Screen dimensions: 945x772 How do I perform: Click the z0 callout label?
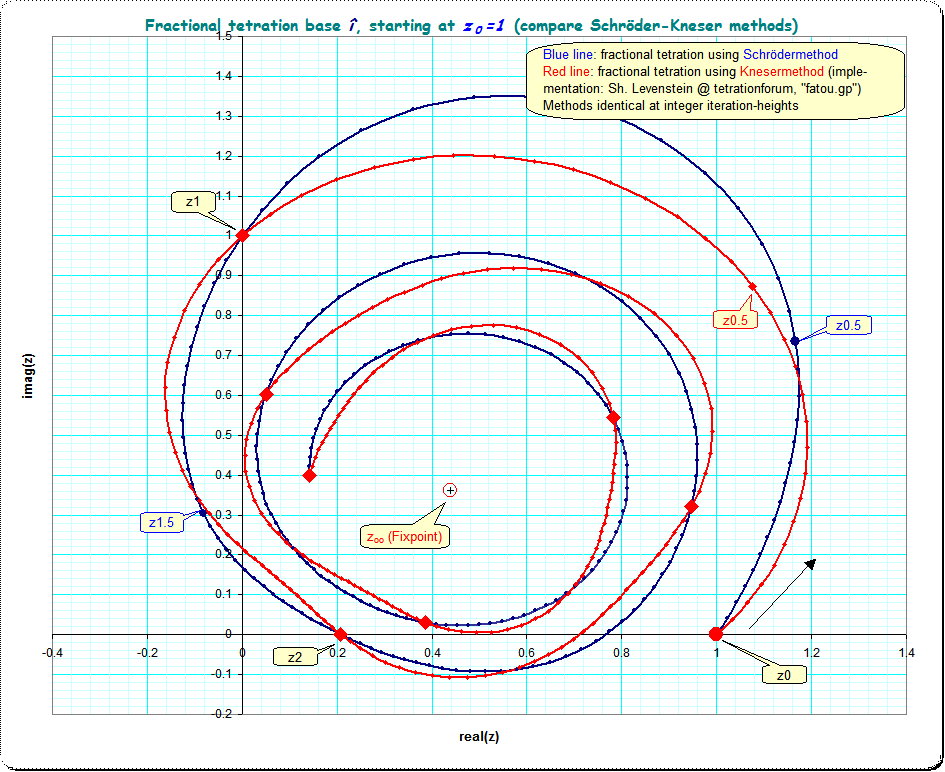783,675
